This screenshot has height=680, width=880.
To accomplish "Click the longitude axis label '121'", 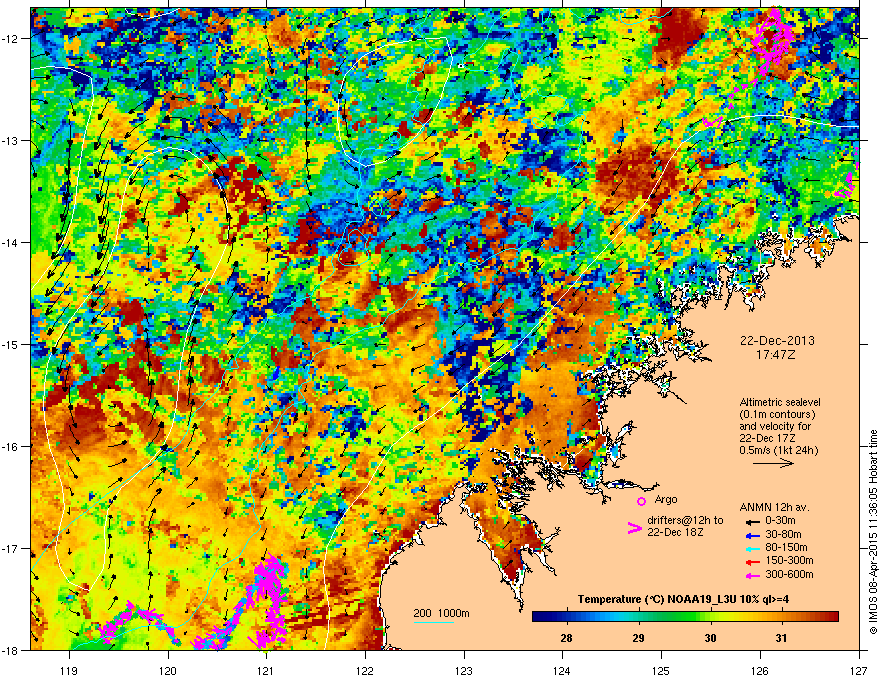I will tap(266, 670).
